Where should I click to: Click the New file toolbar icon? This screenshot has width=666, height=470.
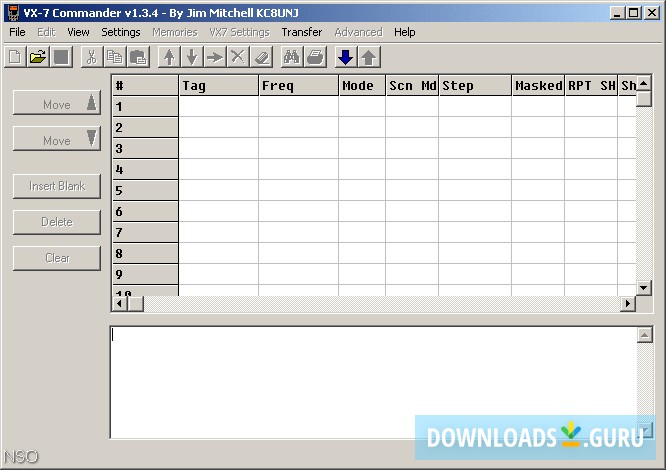coord(15,57)
